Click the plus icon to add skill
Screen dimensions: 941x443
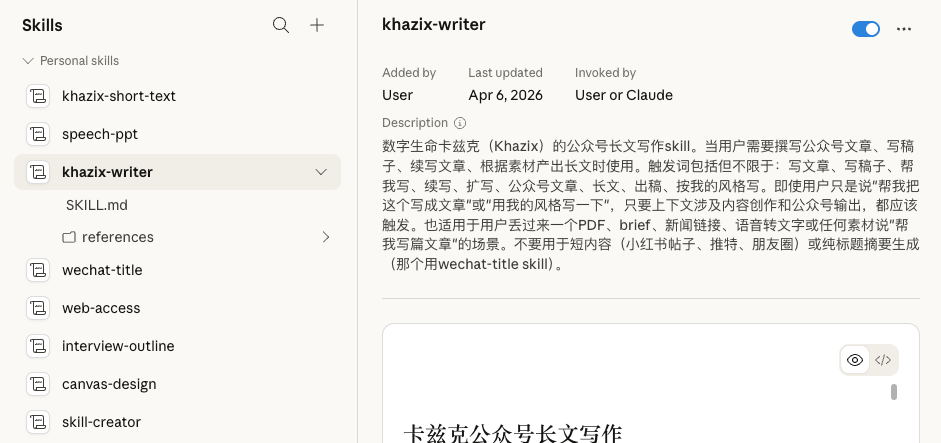317,25
